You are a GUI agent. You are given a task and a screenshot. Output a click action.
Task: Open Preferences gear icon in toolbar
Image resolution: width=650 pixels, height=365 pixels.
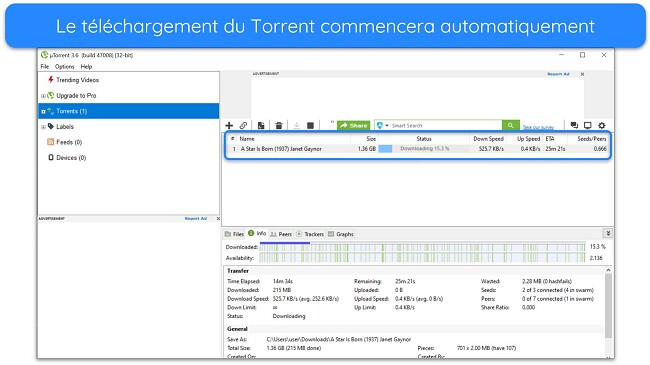click(602, 125)
